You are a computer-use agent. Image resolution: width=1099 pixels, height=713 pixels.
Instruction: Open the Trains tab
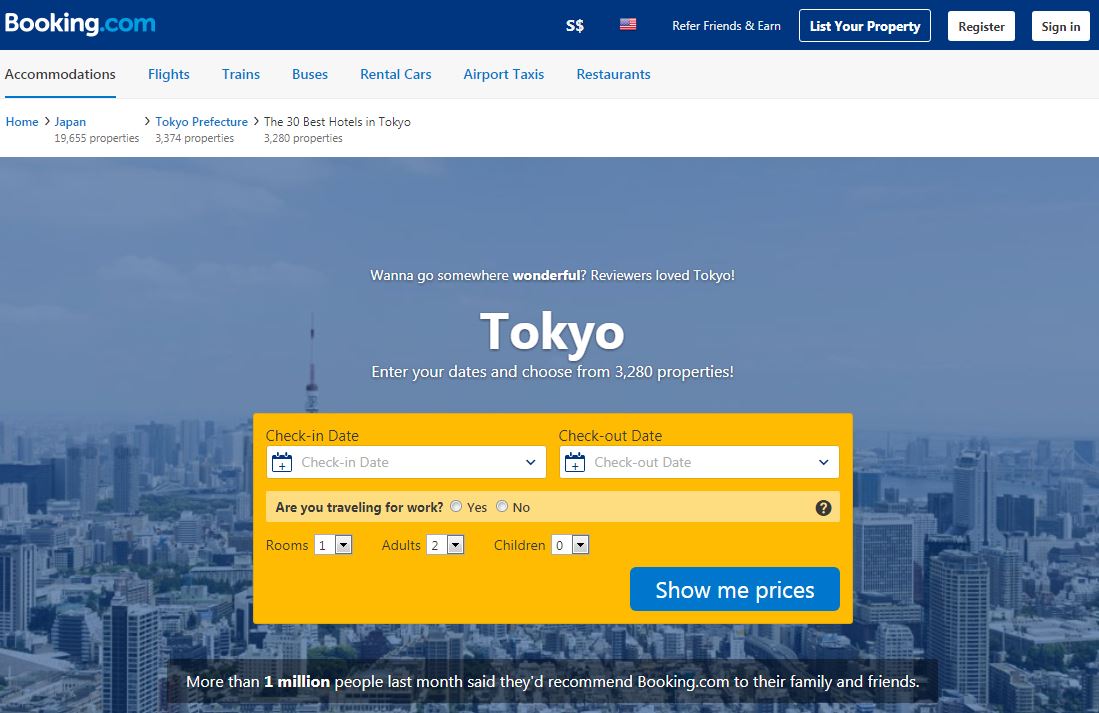tap(241, 74)
